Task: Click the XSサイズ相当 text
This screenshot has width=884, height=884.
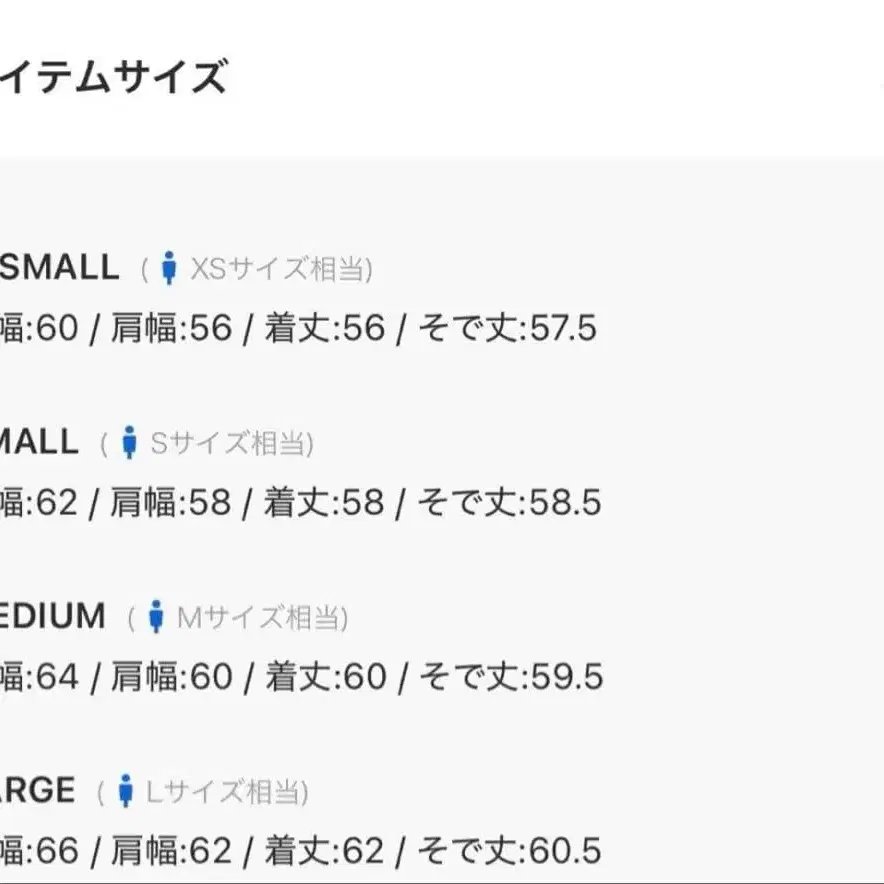Action: point(282,269)
